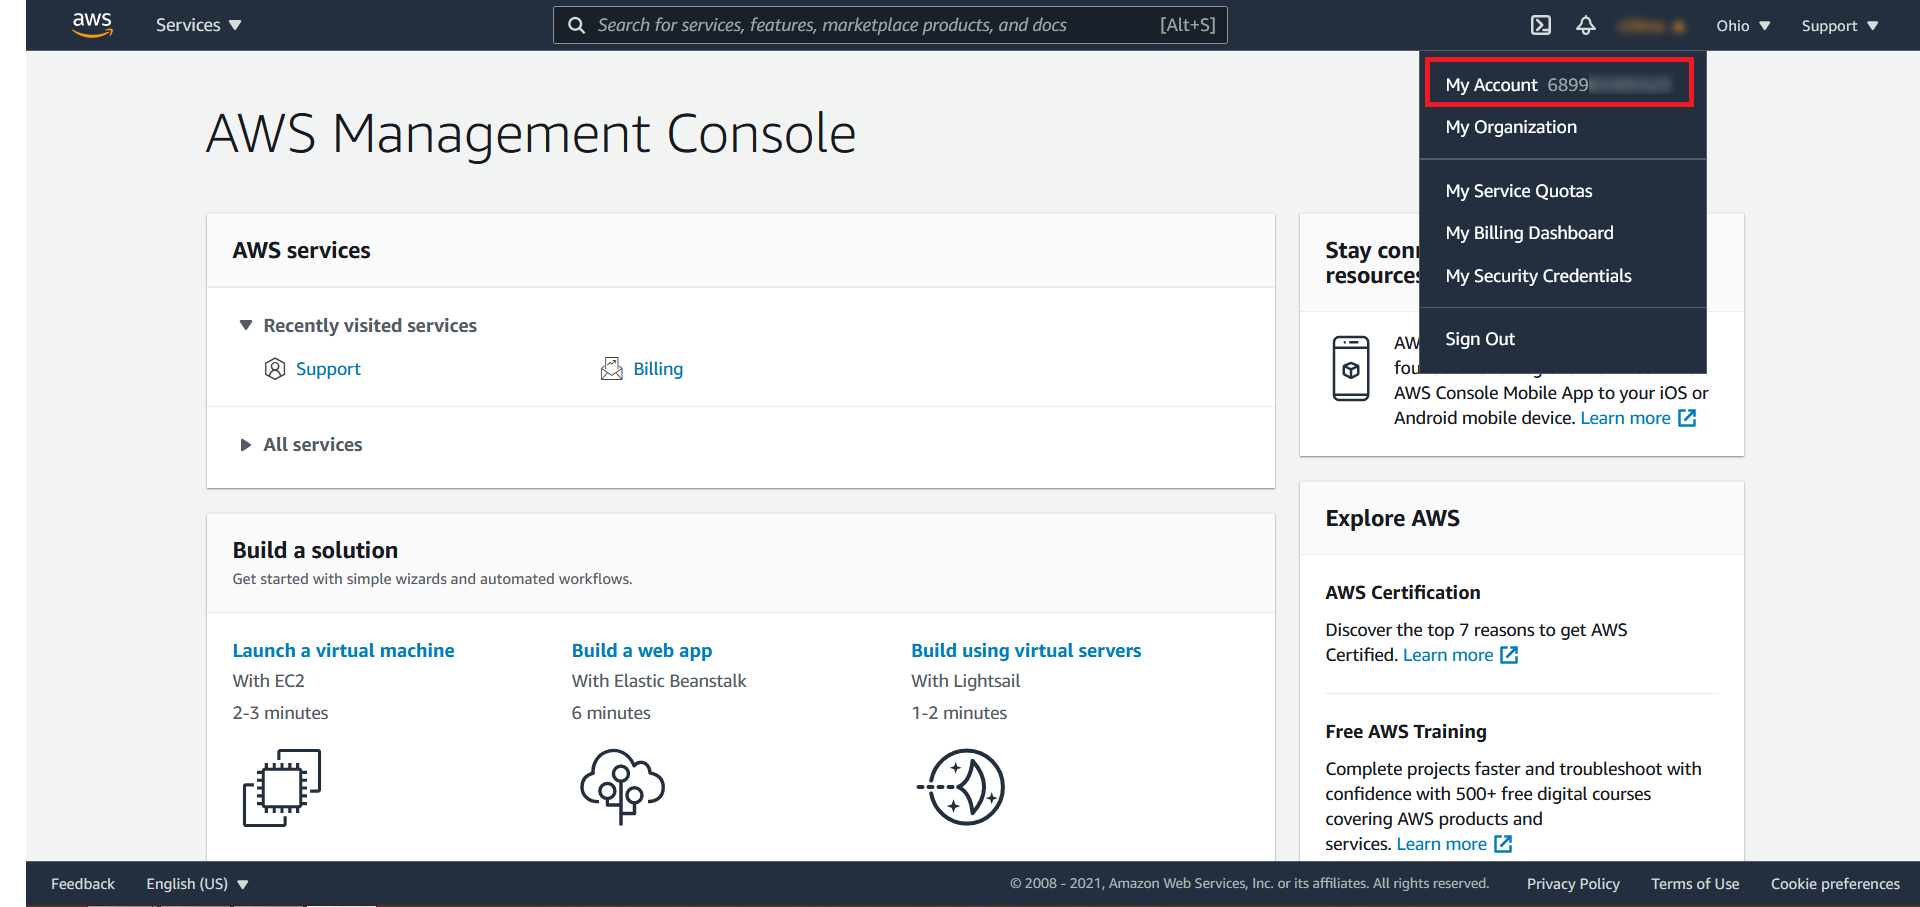Click the '2-3 minutes' text
Viewport: 1920px width, 907px height.
pyautogui.click(x=280, y=713)
